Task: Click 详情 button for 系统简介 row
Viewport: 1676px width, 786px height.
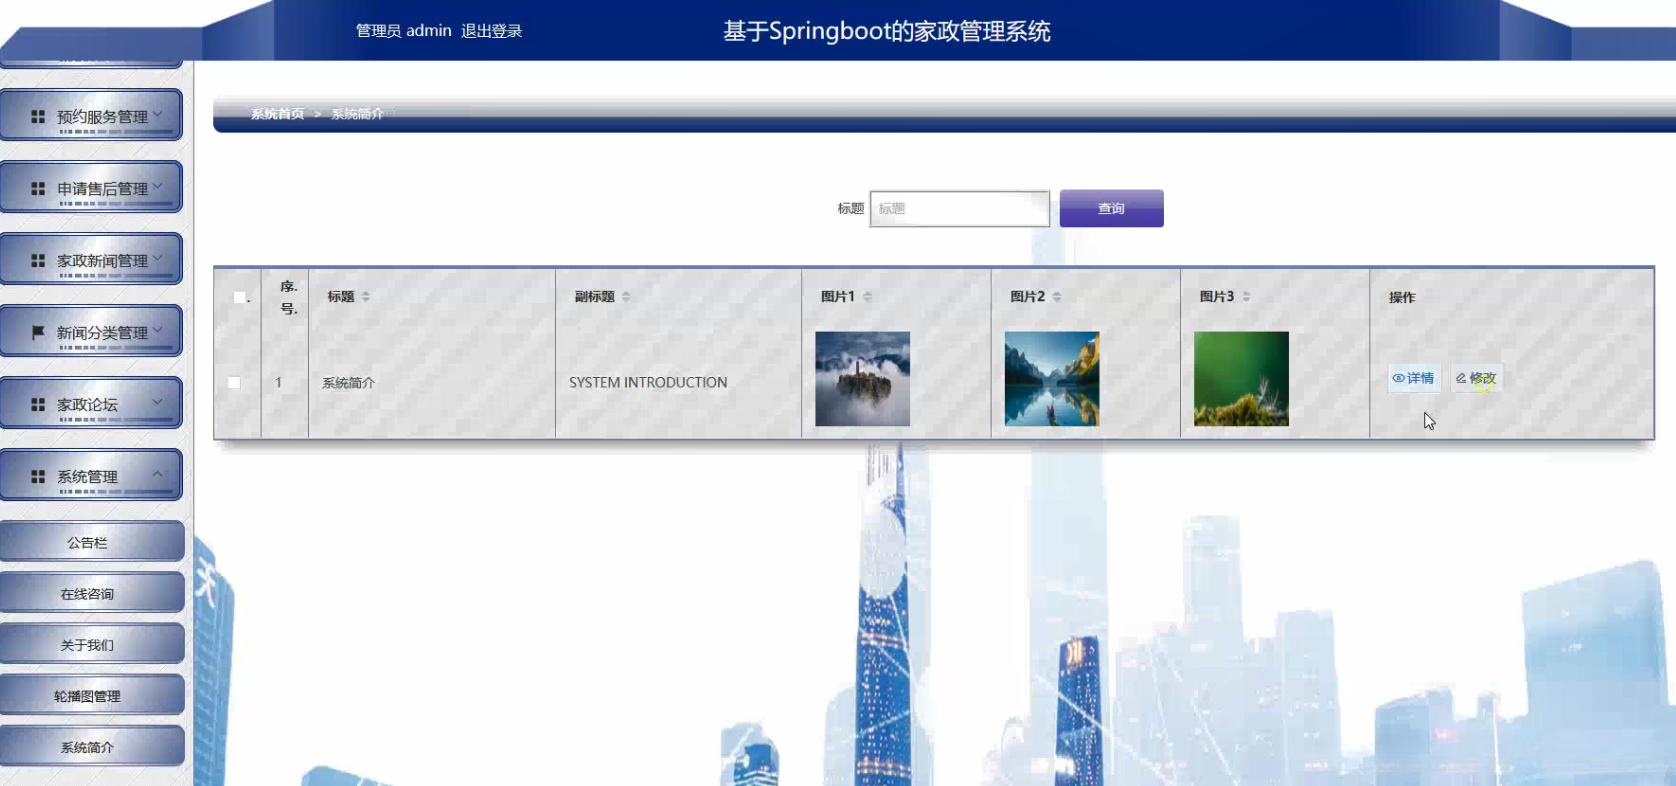Action: (1413, 378)
